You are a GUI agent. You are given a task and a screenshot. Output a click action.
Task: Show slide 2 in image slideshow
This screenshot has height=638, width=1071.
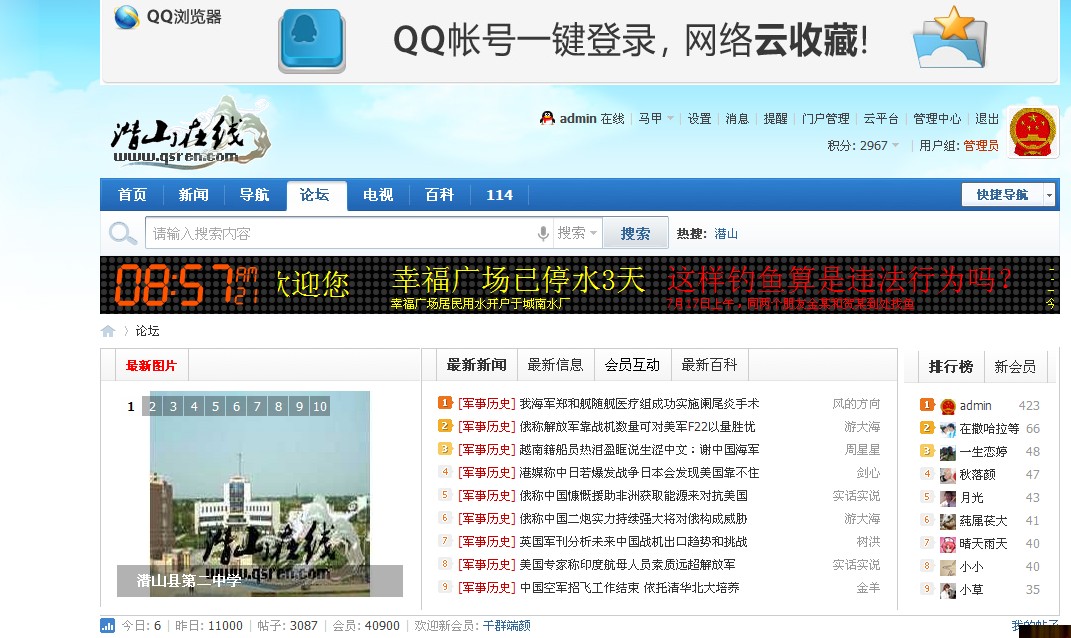tap(152, 406)
